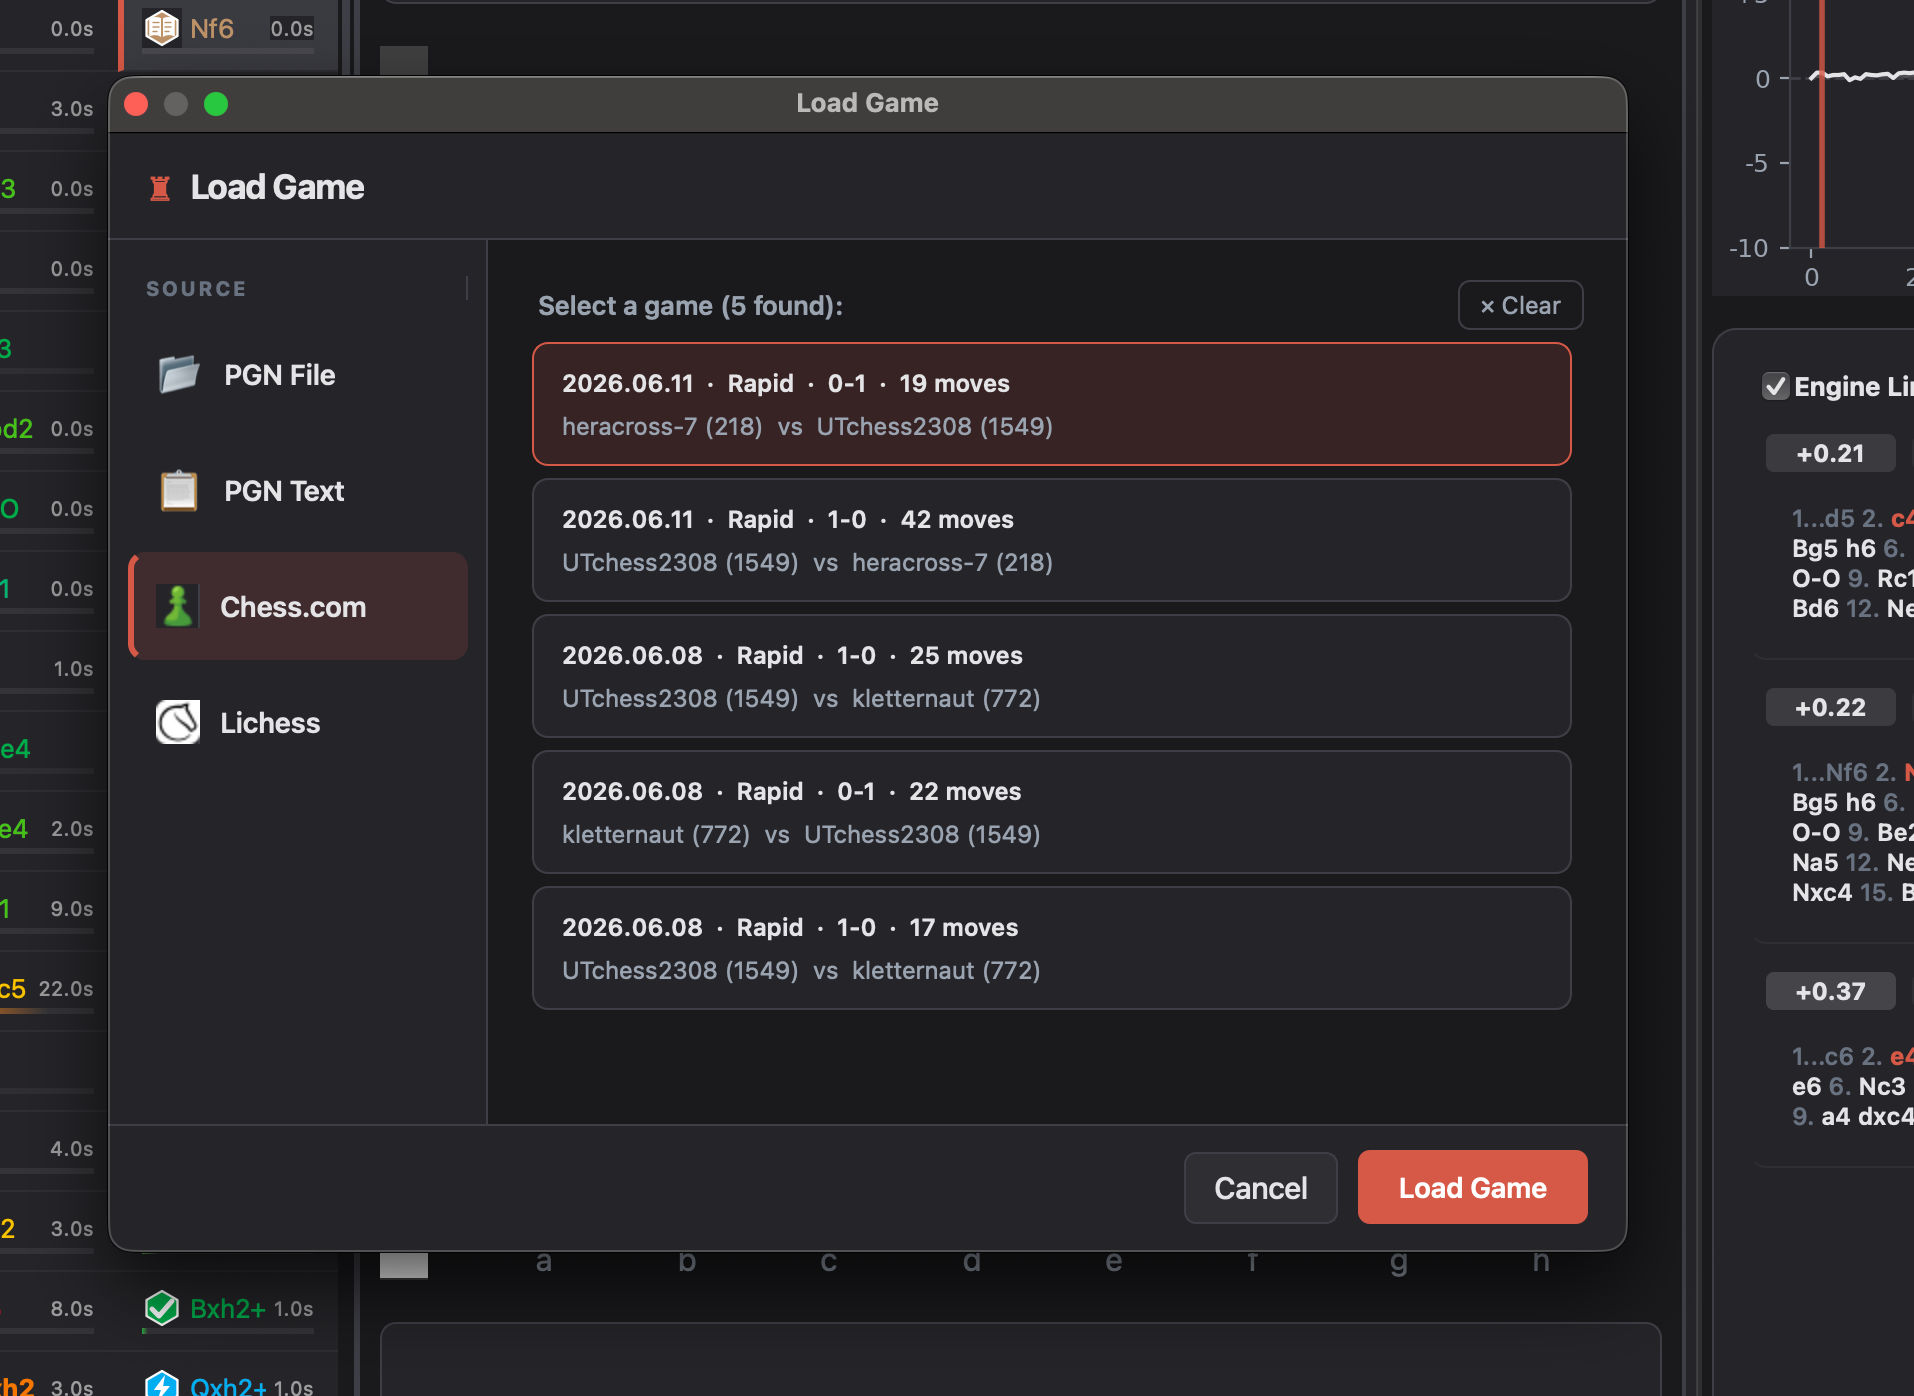Click the +0.22 engine evaluation badge
Image resolution: width=1914 pixels, height=1396 pixels.
coord(1830,707)
